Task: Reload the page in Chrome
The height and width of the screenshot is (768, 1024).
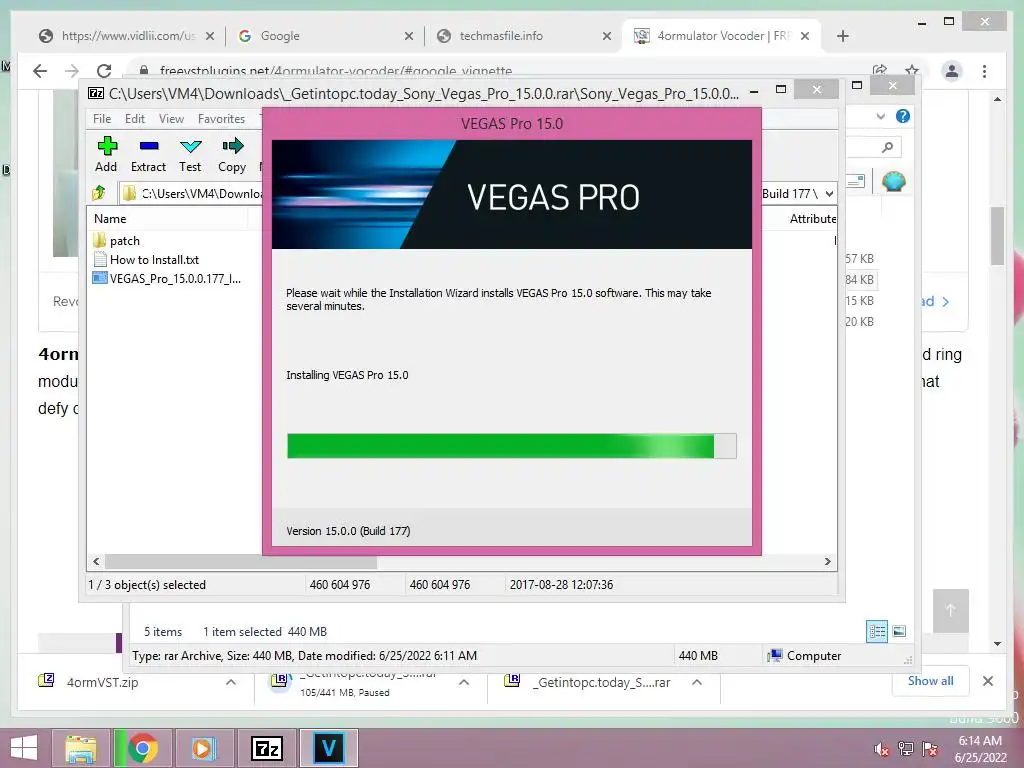Action: [x=104, y=71]
